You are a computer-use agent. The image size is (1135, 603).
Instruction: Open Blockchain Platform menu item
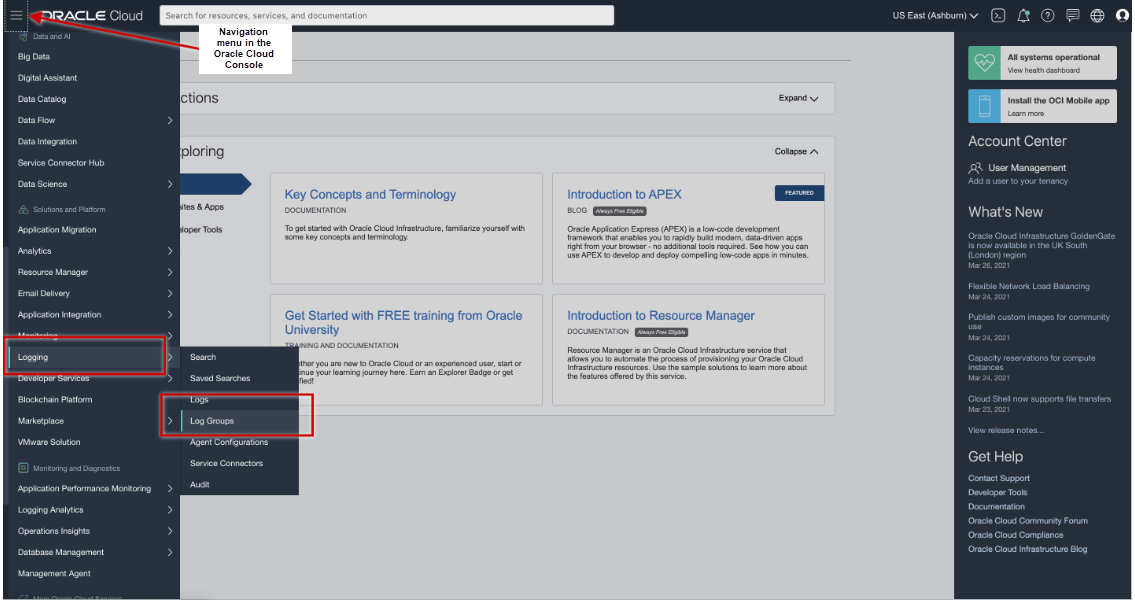[55, 400]
